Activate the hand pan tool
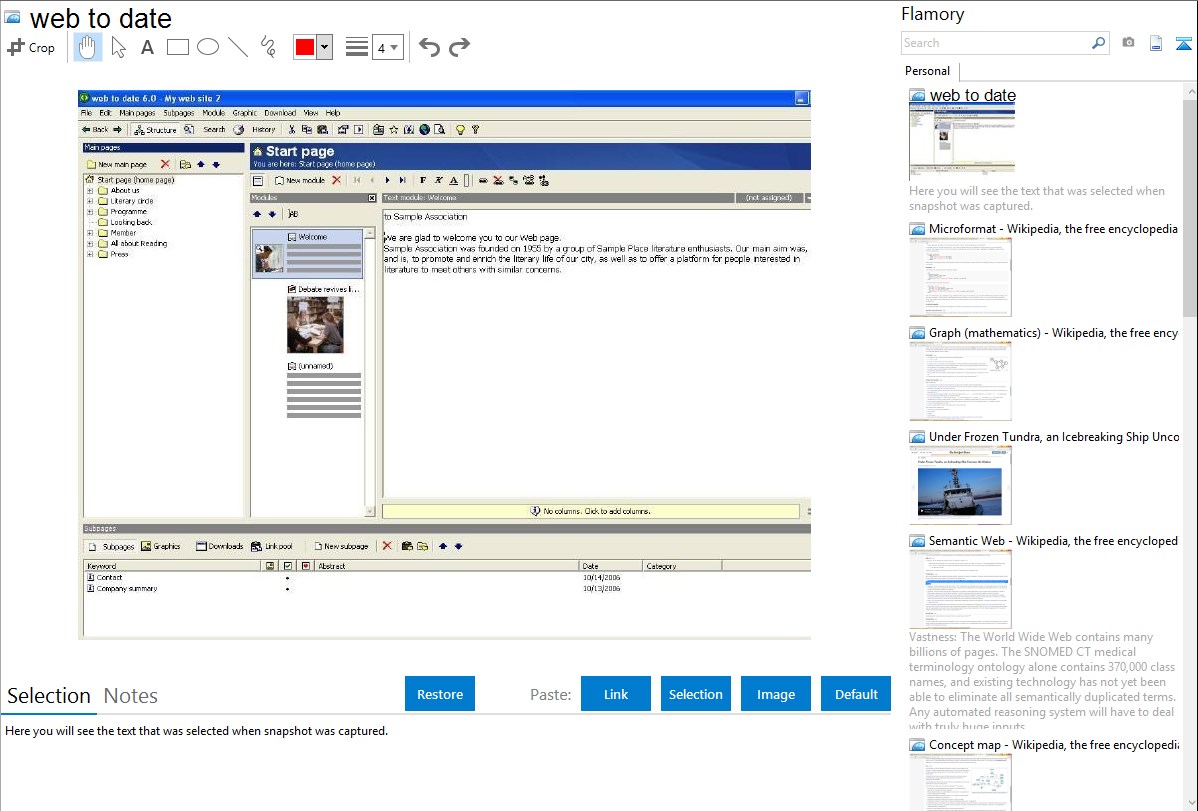 click(88, 47)
